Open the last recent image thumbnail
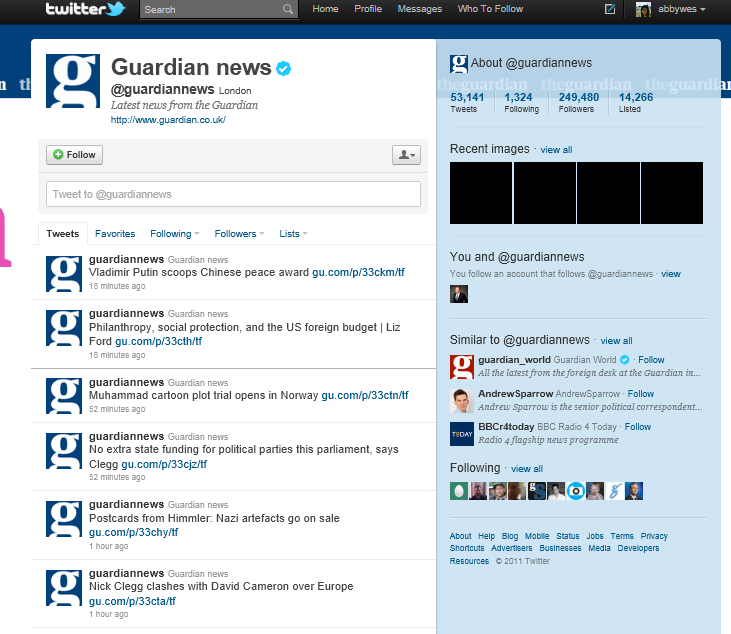The width and height of the screenshot is (731, 634). tap(672, 193)
